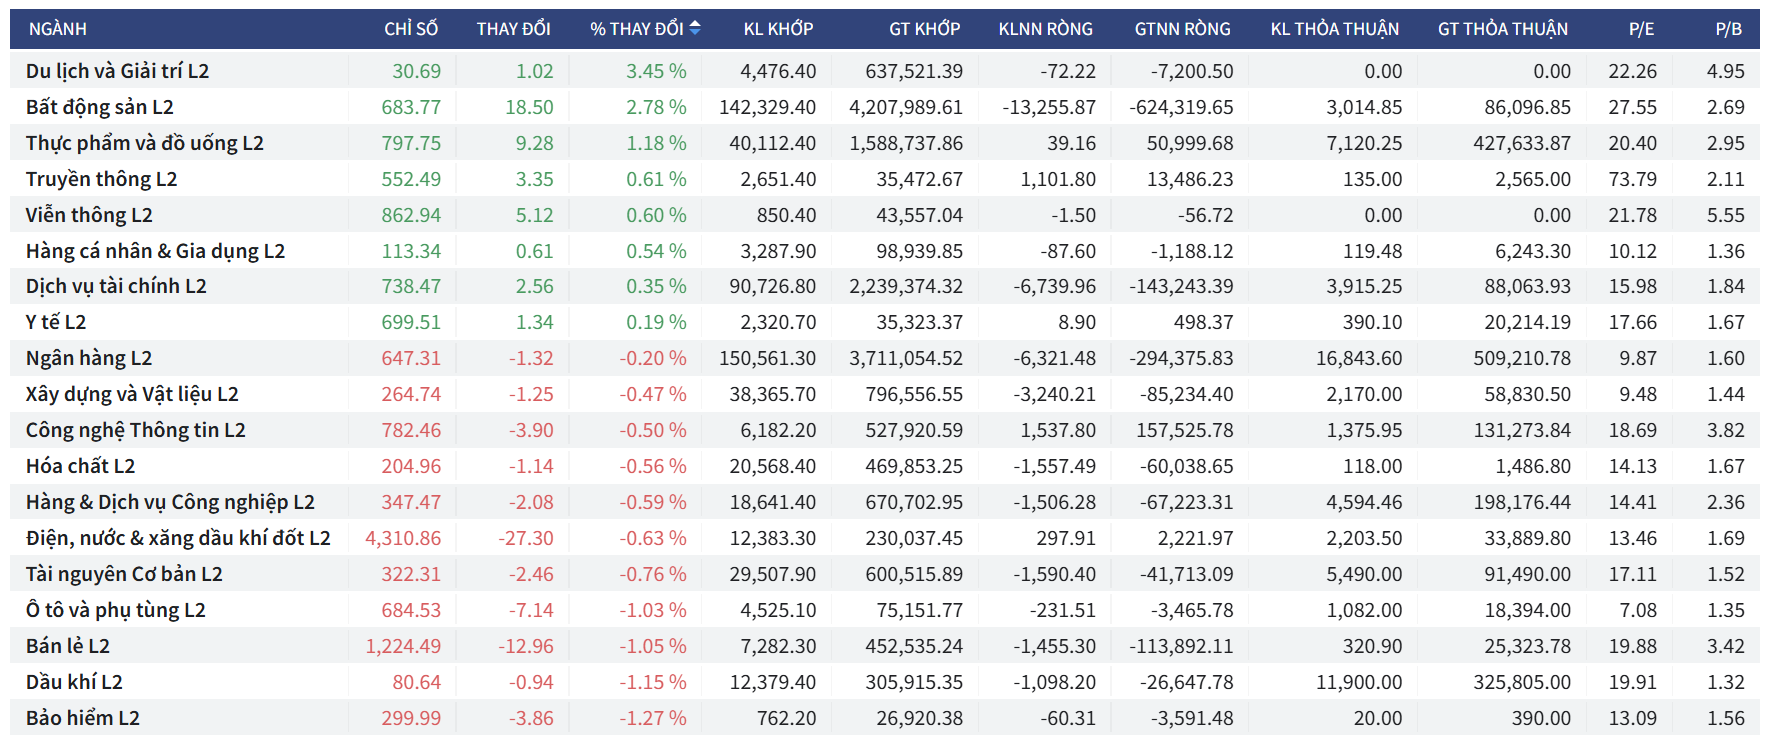Click the KL THỎA THUẬN header
The image size is (1778, 745).
pyautogui.click(x=1334, y=29)
